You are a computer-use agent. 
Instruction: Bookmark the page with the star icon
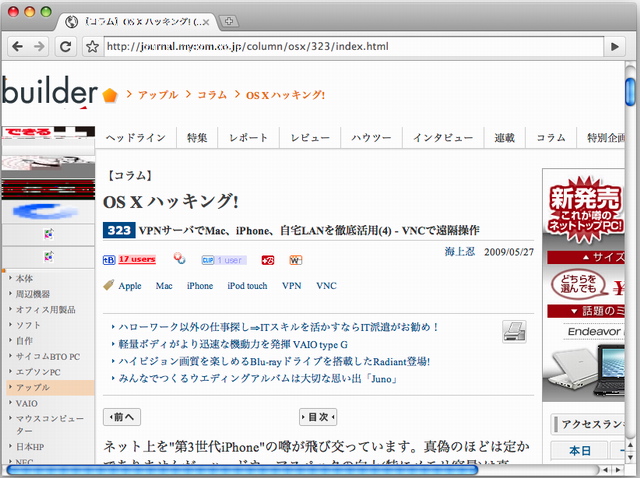93,47
